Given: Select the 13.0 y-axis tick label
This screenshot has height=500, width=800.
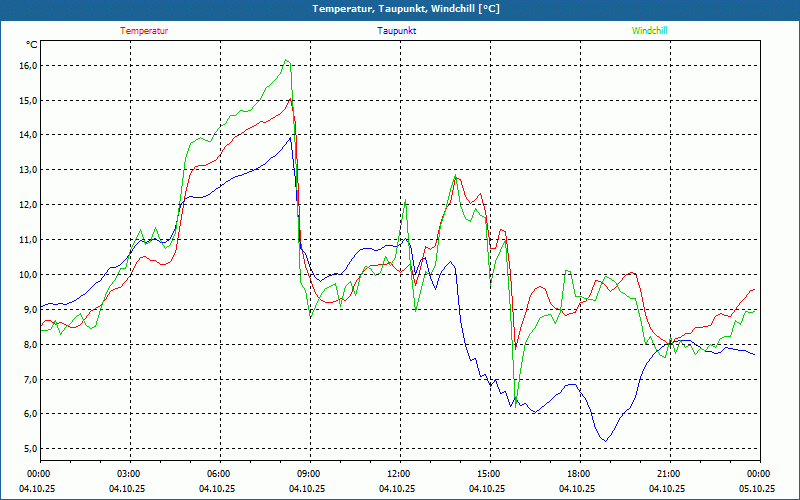Looking at the screenshot, I should pos(27,170).
